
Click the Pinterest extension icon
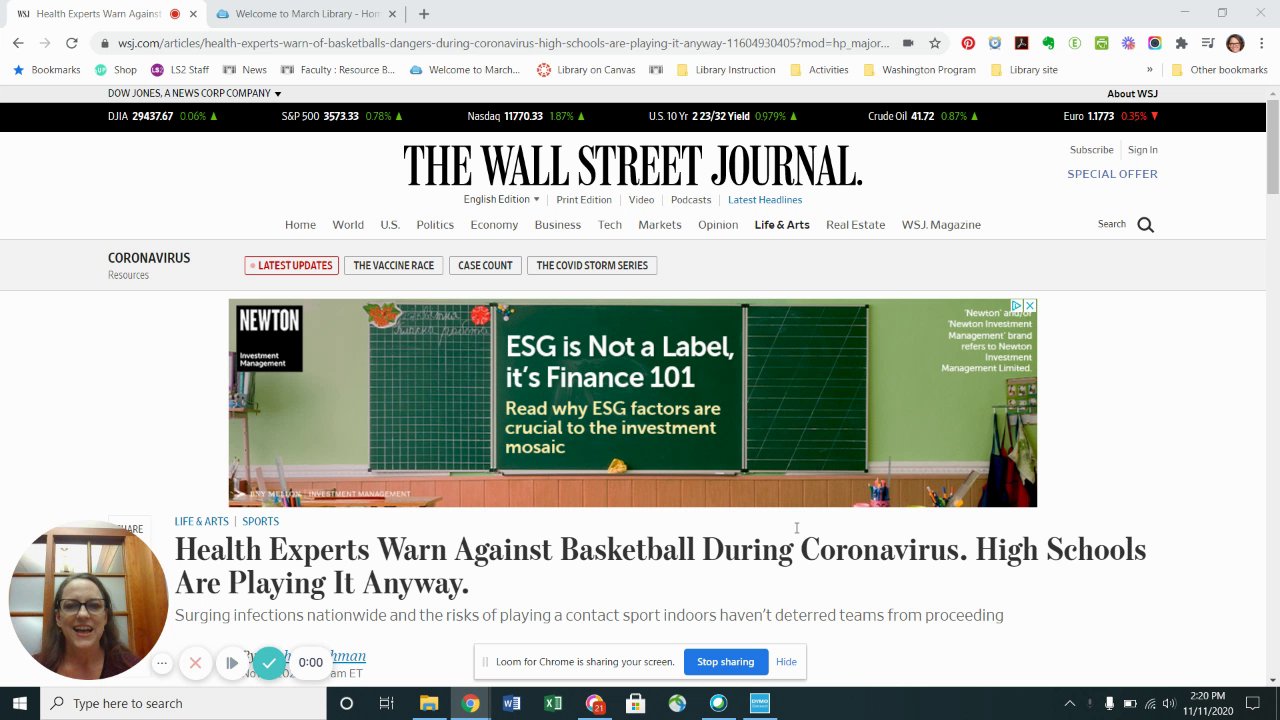click(x=968, y=43)
